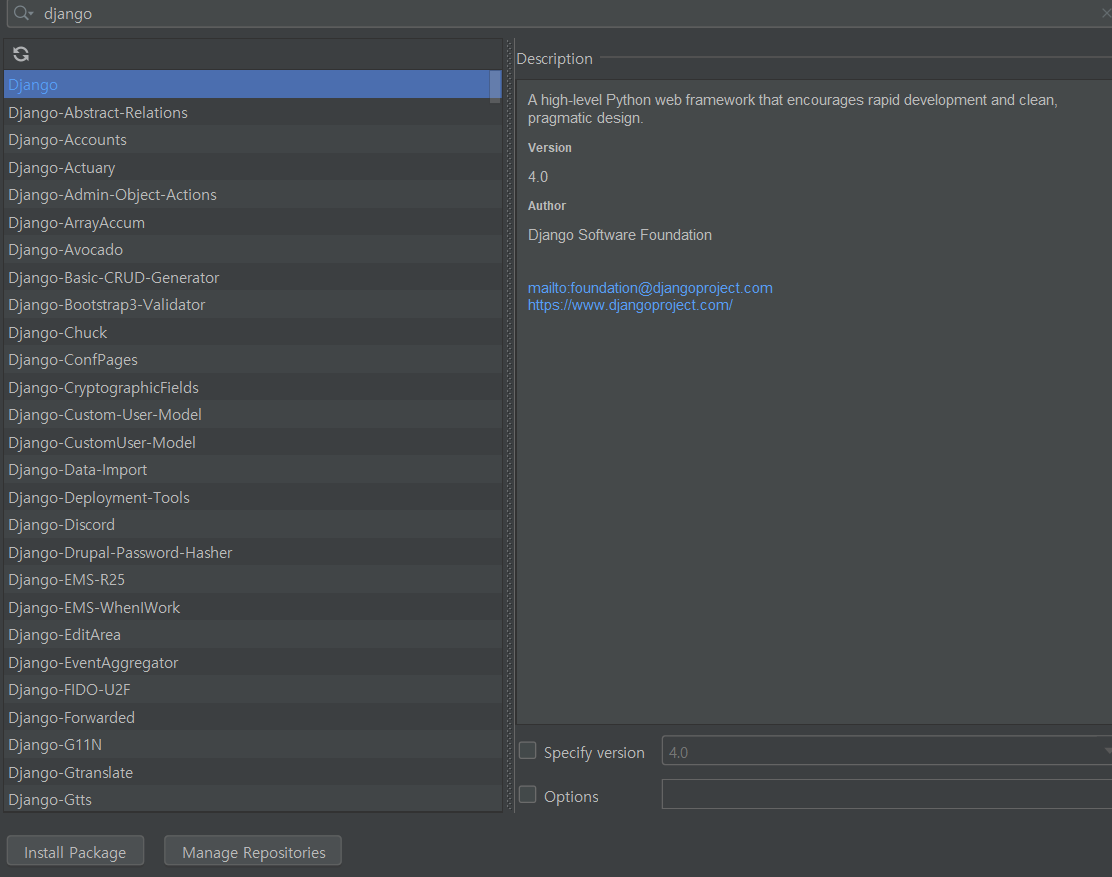
Task: Open the mailto foundation@djangoproject.com link
Action: pos(650,288)
